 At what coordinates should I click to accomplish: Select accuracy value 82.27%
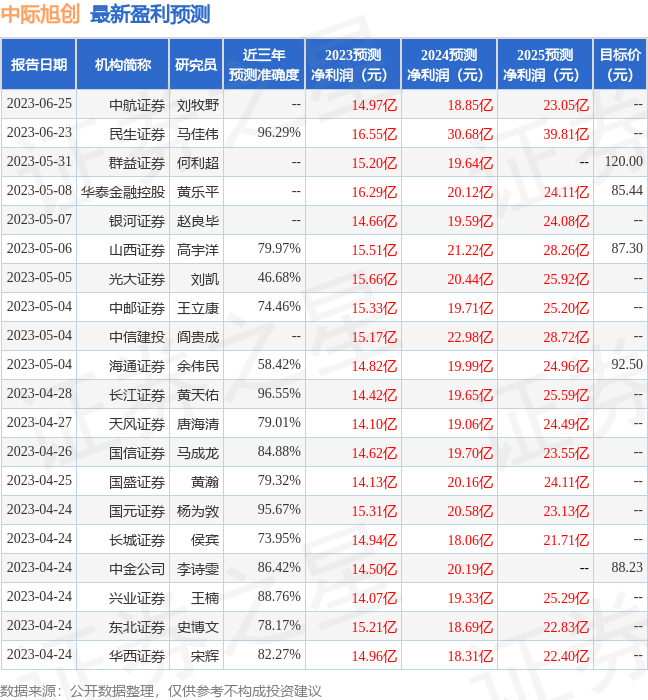[279, 654]
